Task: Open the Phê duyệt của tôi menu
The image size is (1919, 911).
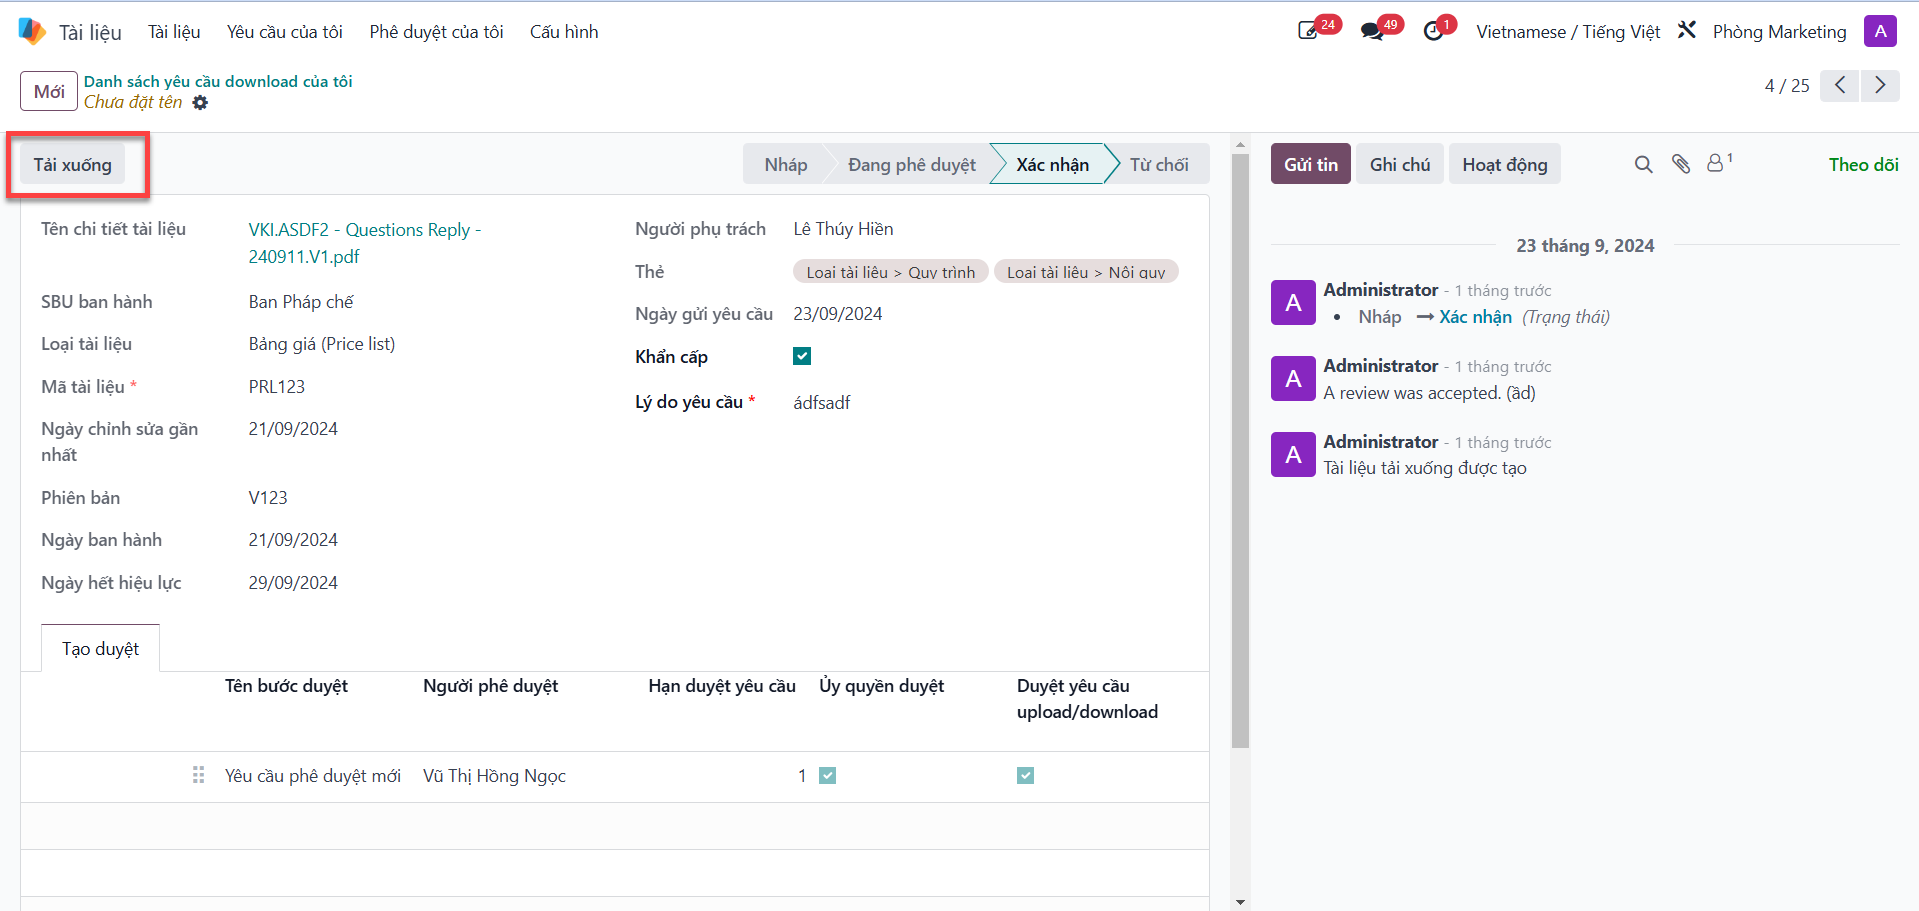Action: pyautogui.click(x=436, y=32)
